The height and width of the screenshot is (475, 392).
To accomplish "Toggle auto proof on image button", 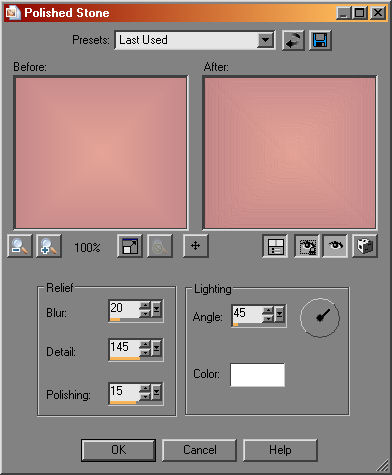I will 307,246.
